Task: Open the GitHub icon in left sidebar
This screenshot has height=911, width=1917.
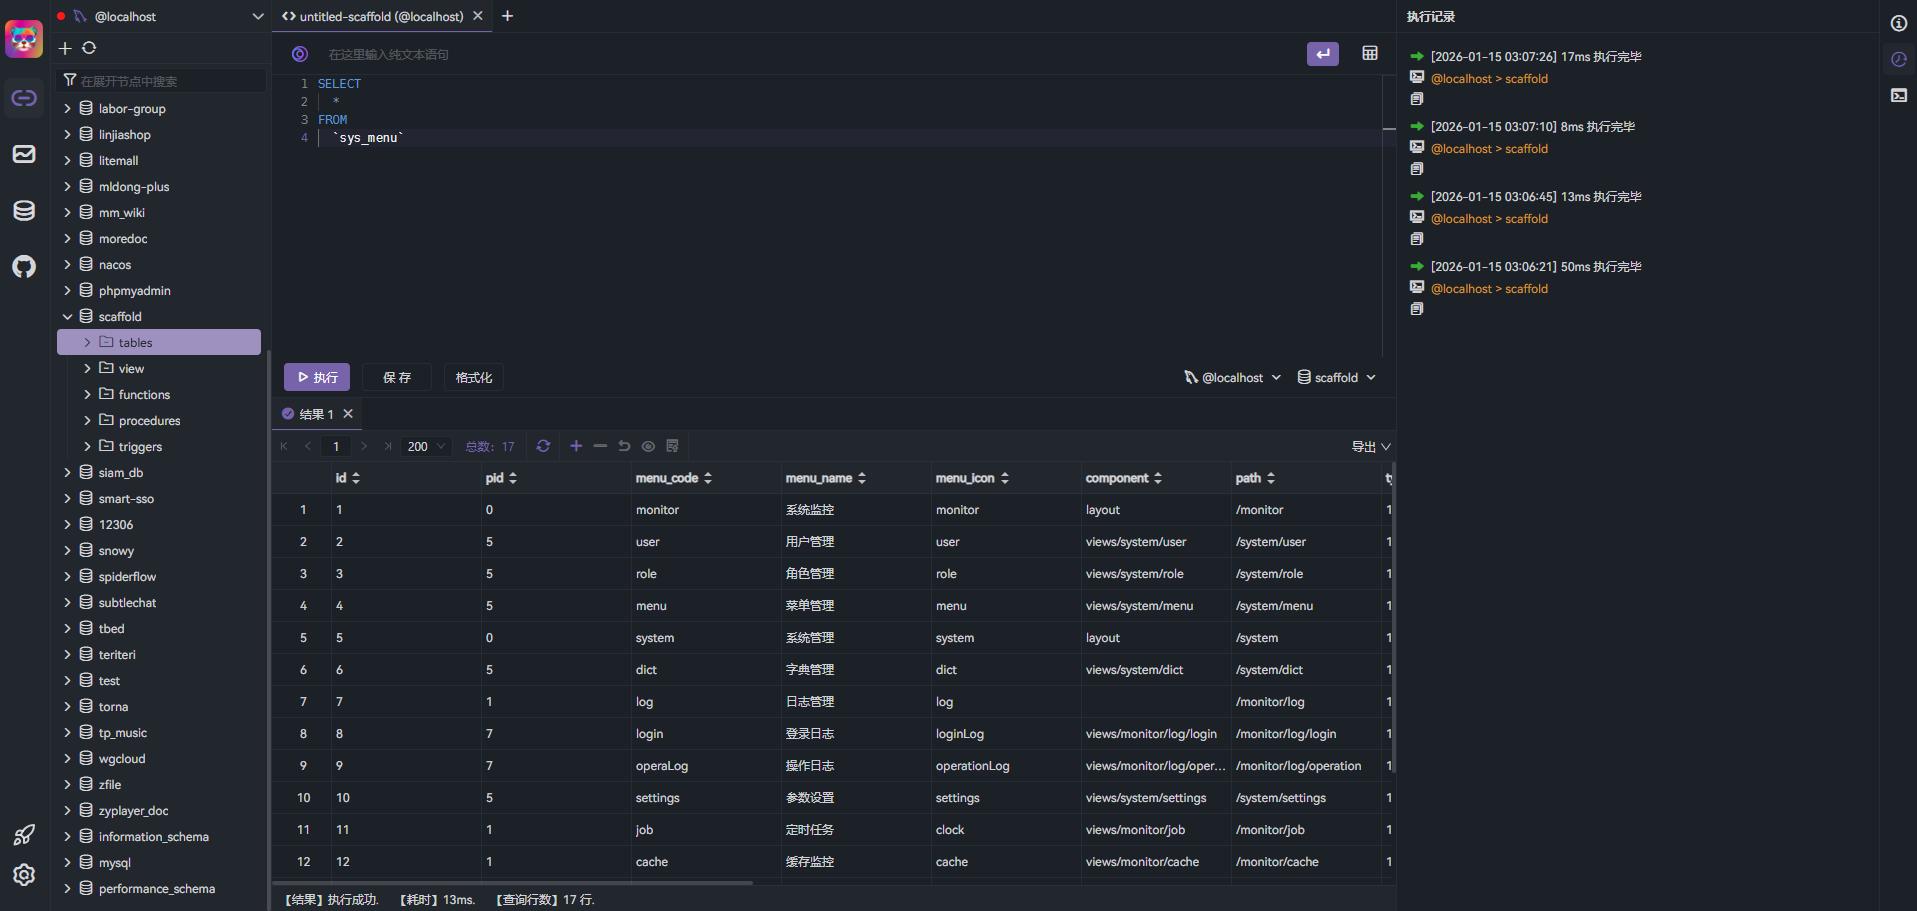Action: 24,266
